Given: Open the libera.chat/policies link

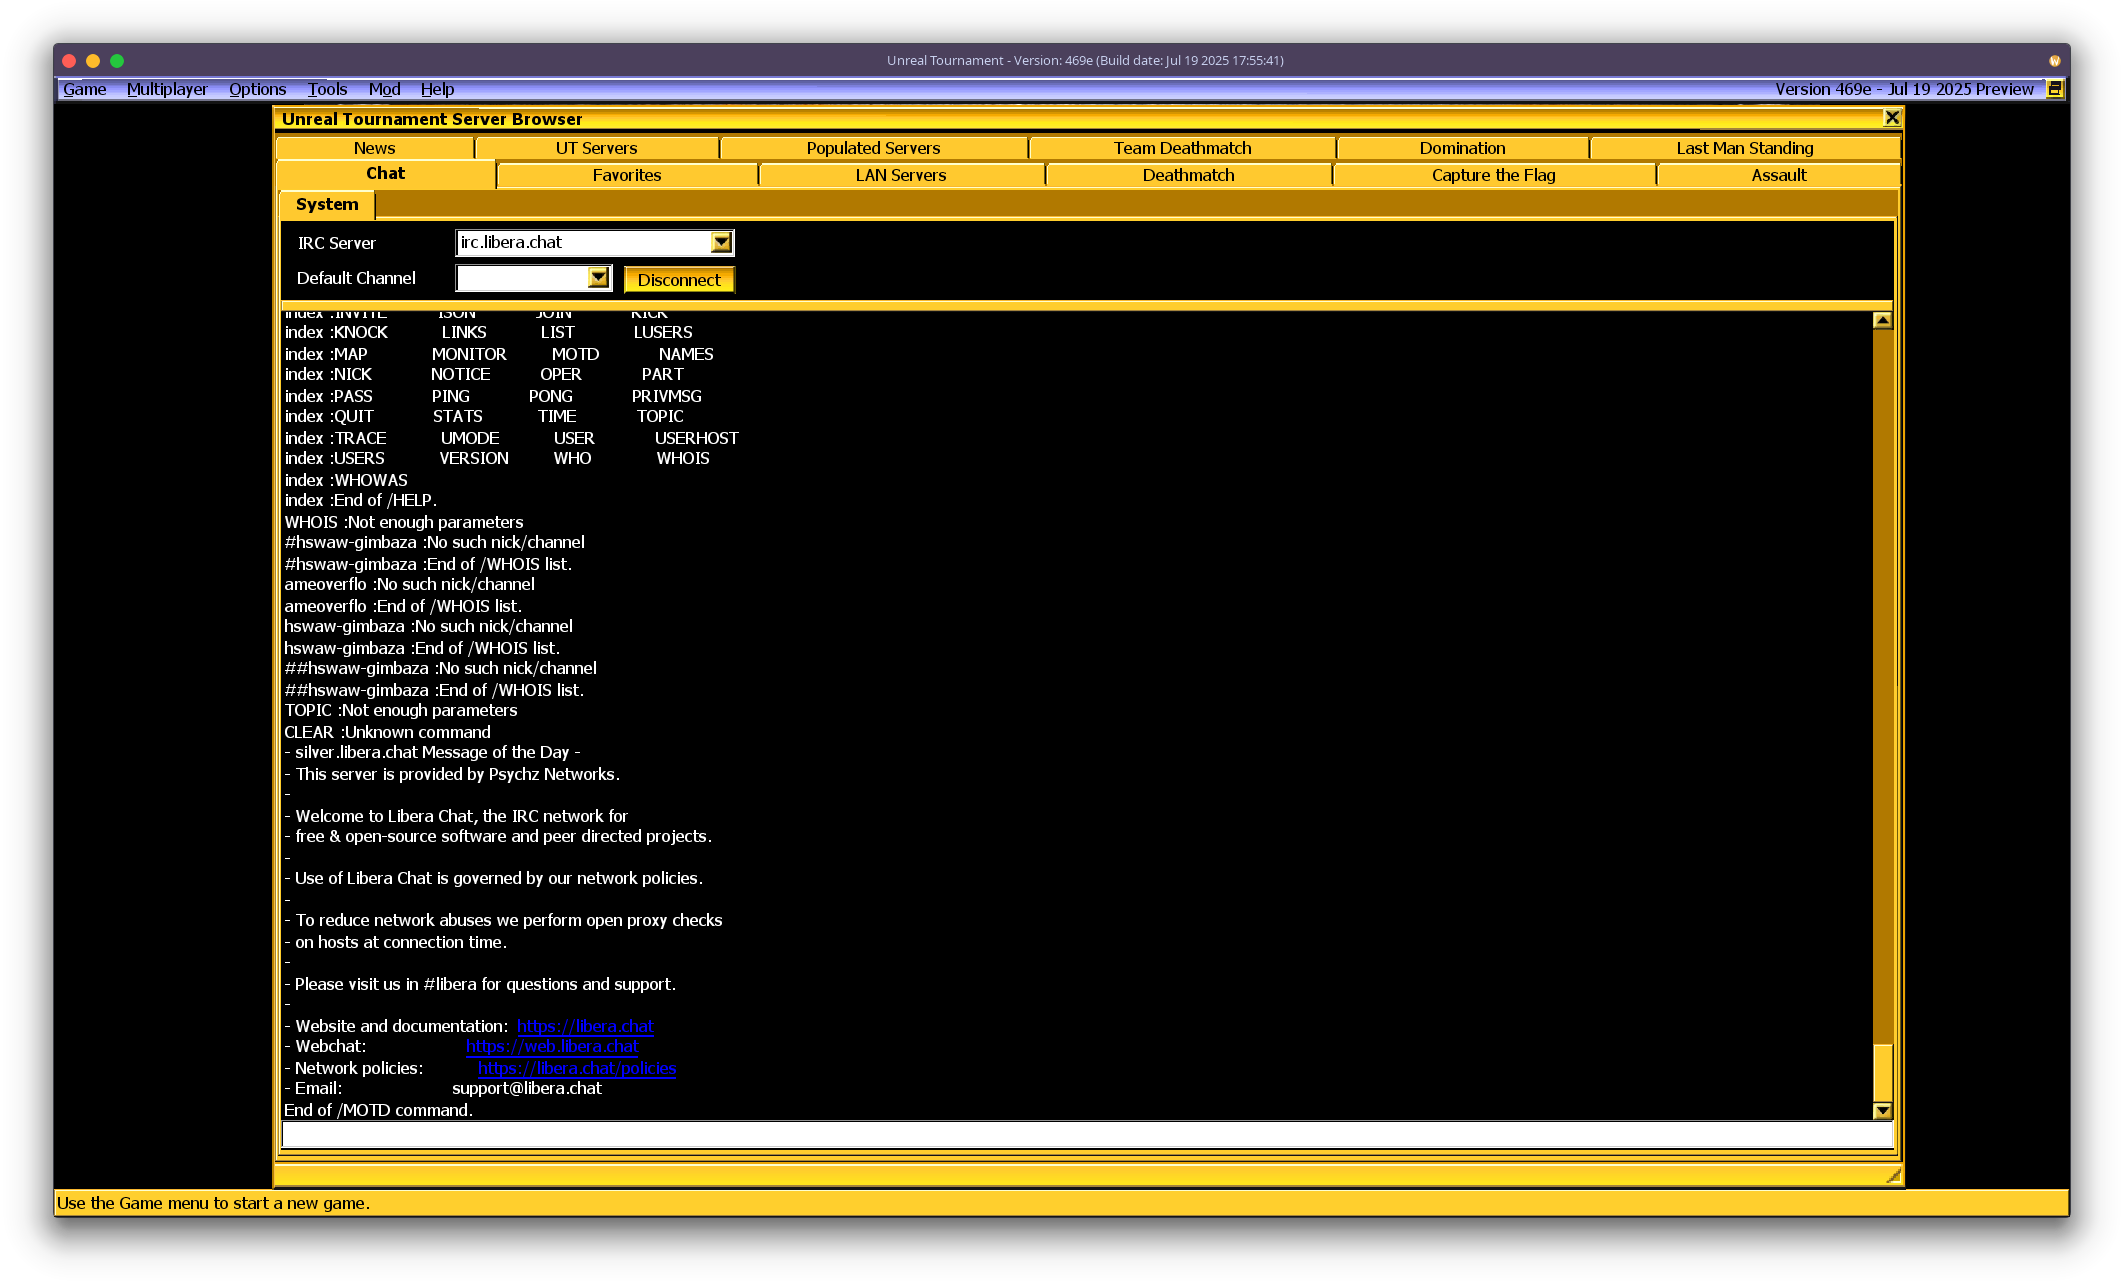Looking at the screenshot, I should click(x=576, y=1068).
